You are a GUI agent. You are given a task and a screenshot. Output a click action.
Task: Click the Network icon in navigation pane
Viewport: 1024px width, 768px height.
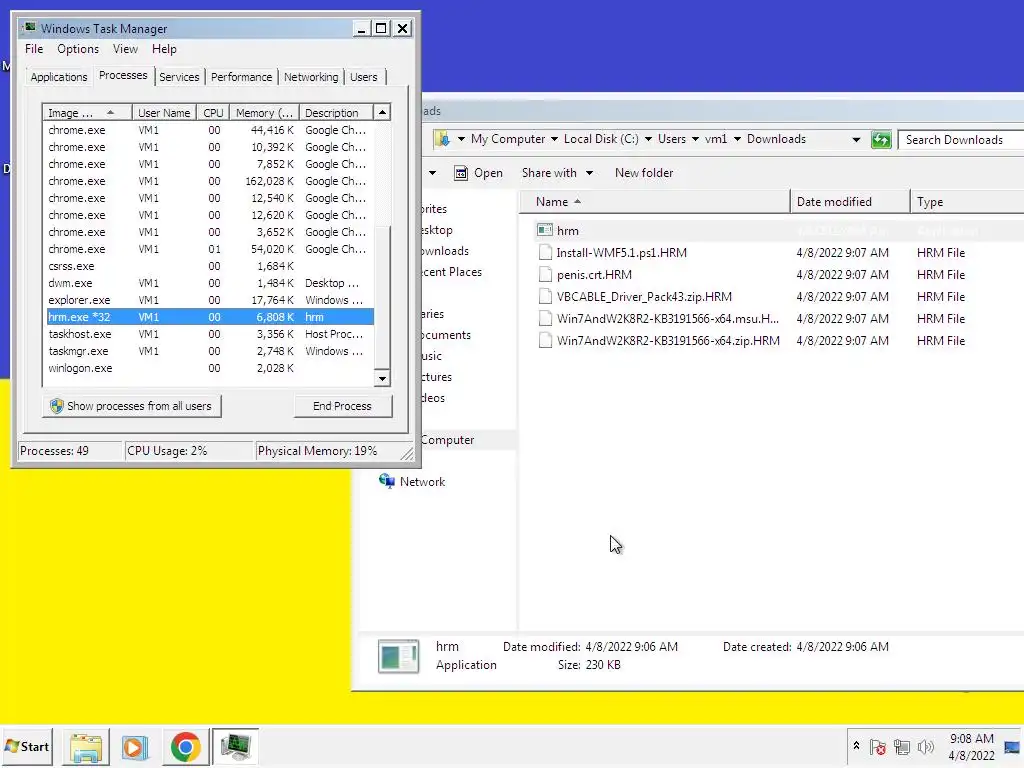(x=387, y=481)
